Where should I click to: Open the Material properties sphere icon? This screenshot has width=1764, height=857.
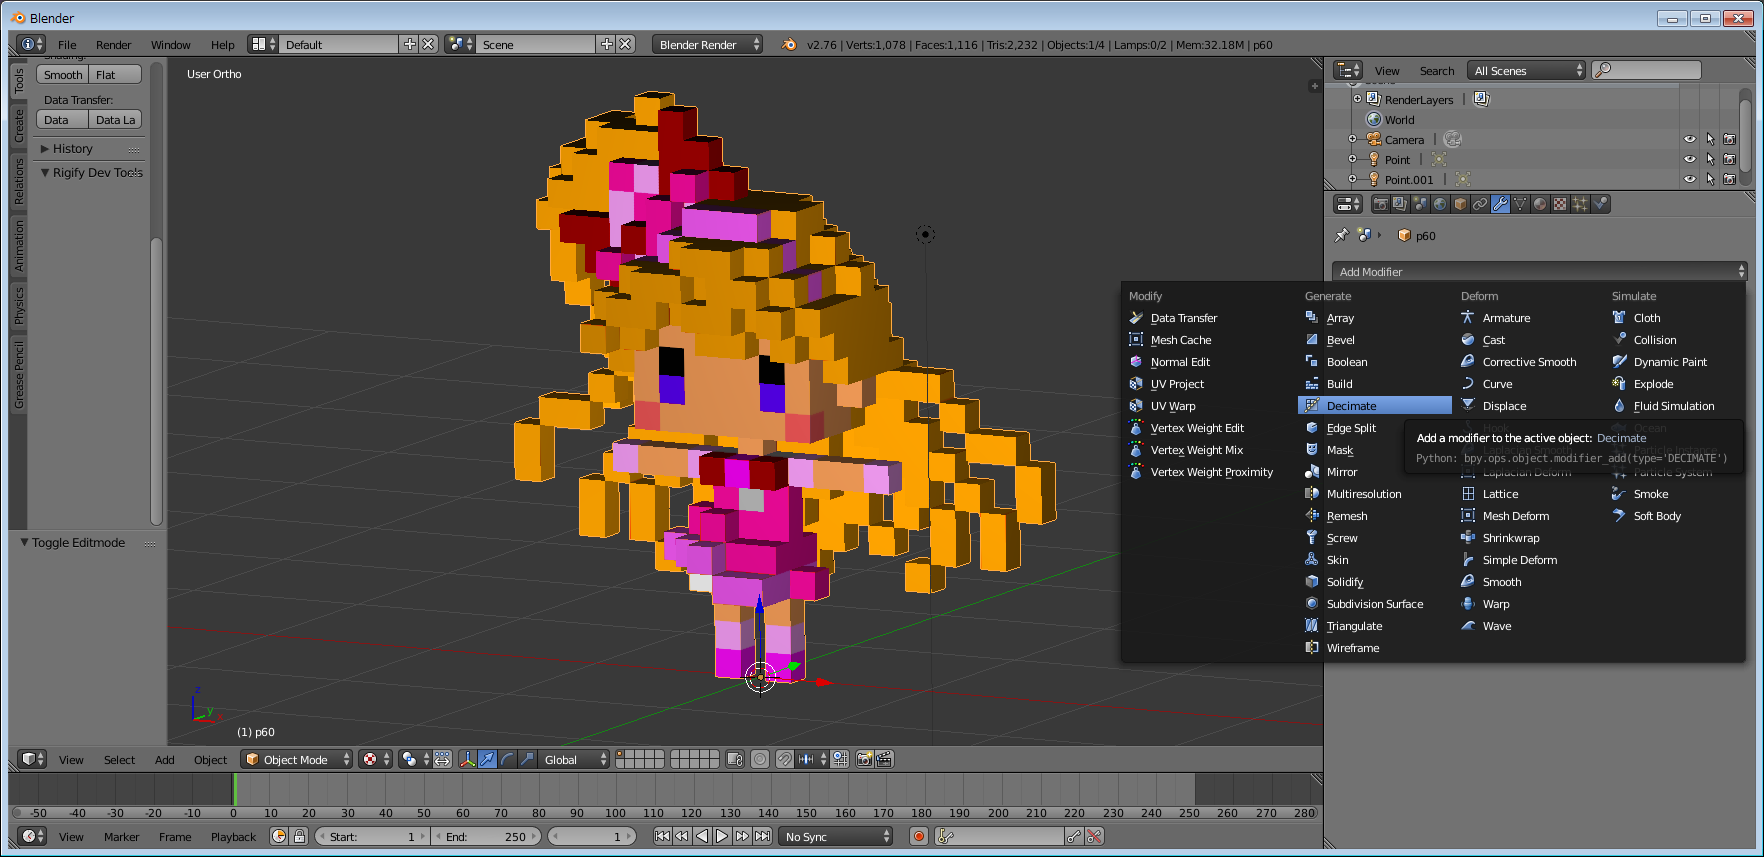pyautogui.click(x=1540, y=204)
